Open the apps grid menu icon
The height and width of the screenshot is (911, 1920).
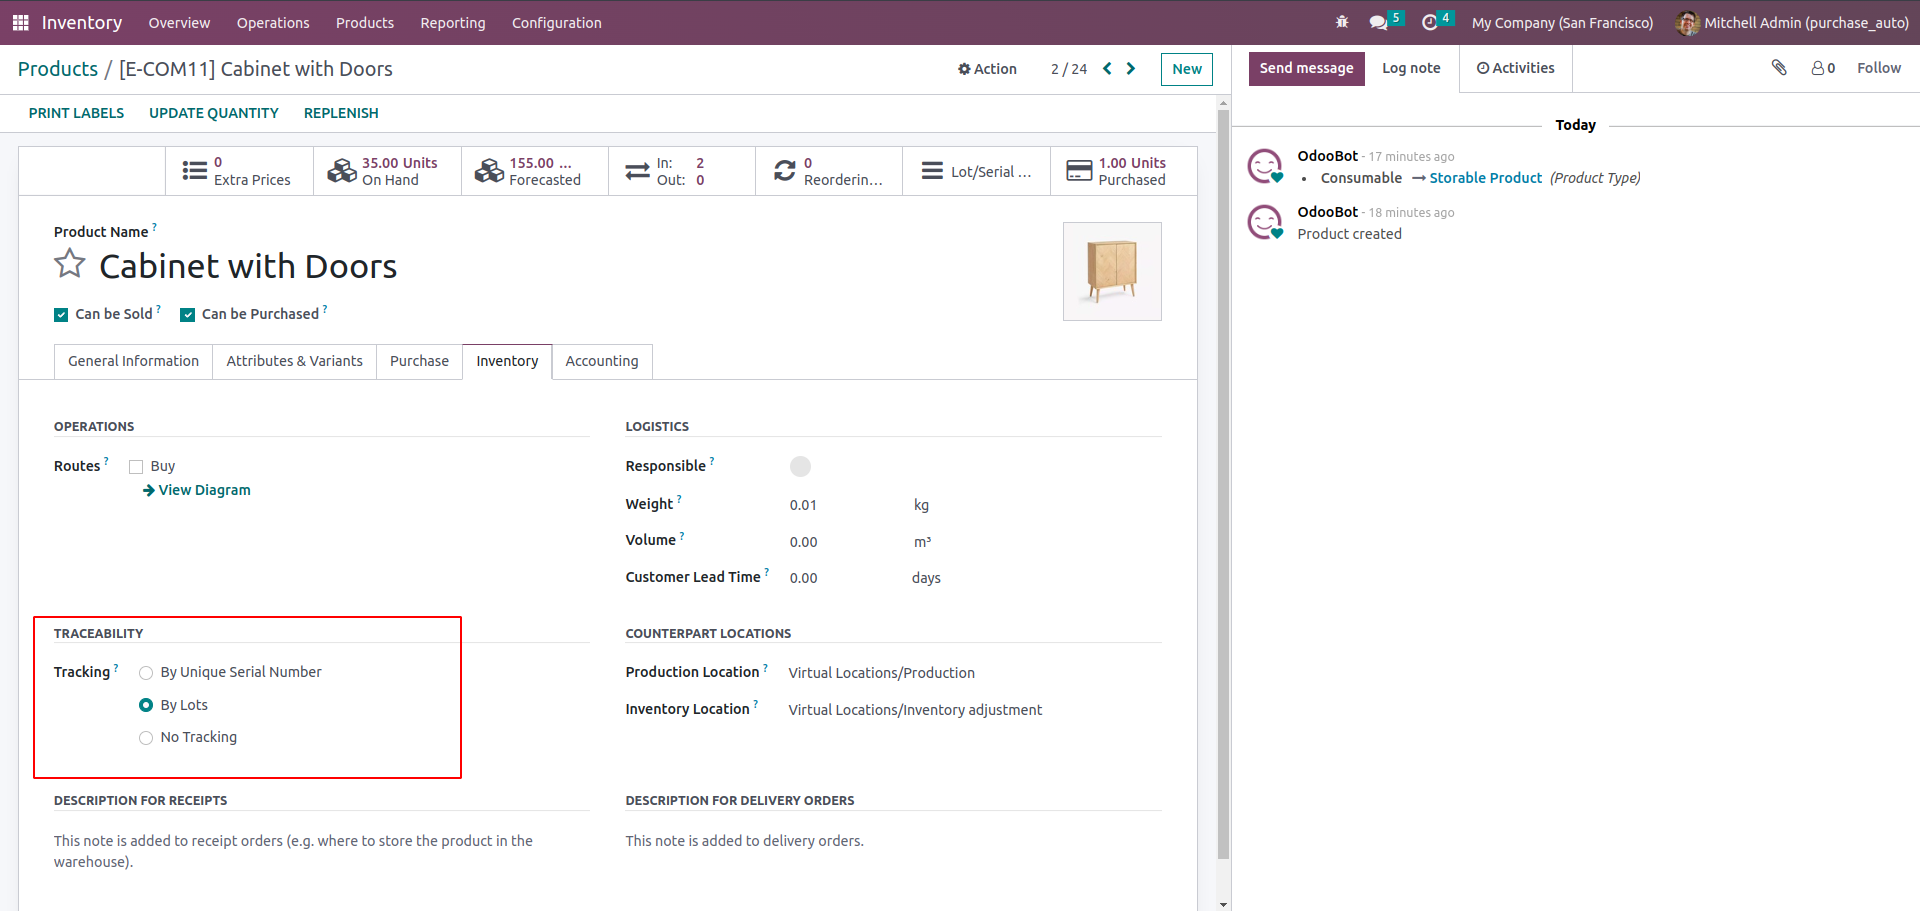pos(20,22)
